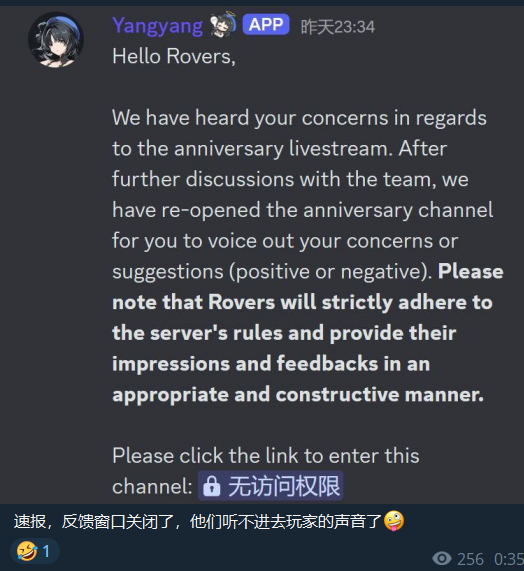Click the zany face emoji in caption
Image resolution: width=524 pixels, height=571 pixels.
coord(394,521)
